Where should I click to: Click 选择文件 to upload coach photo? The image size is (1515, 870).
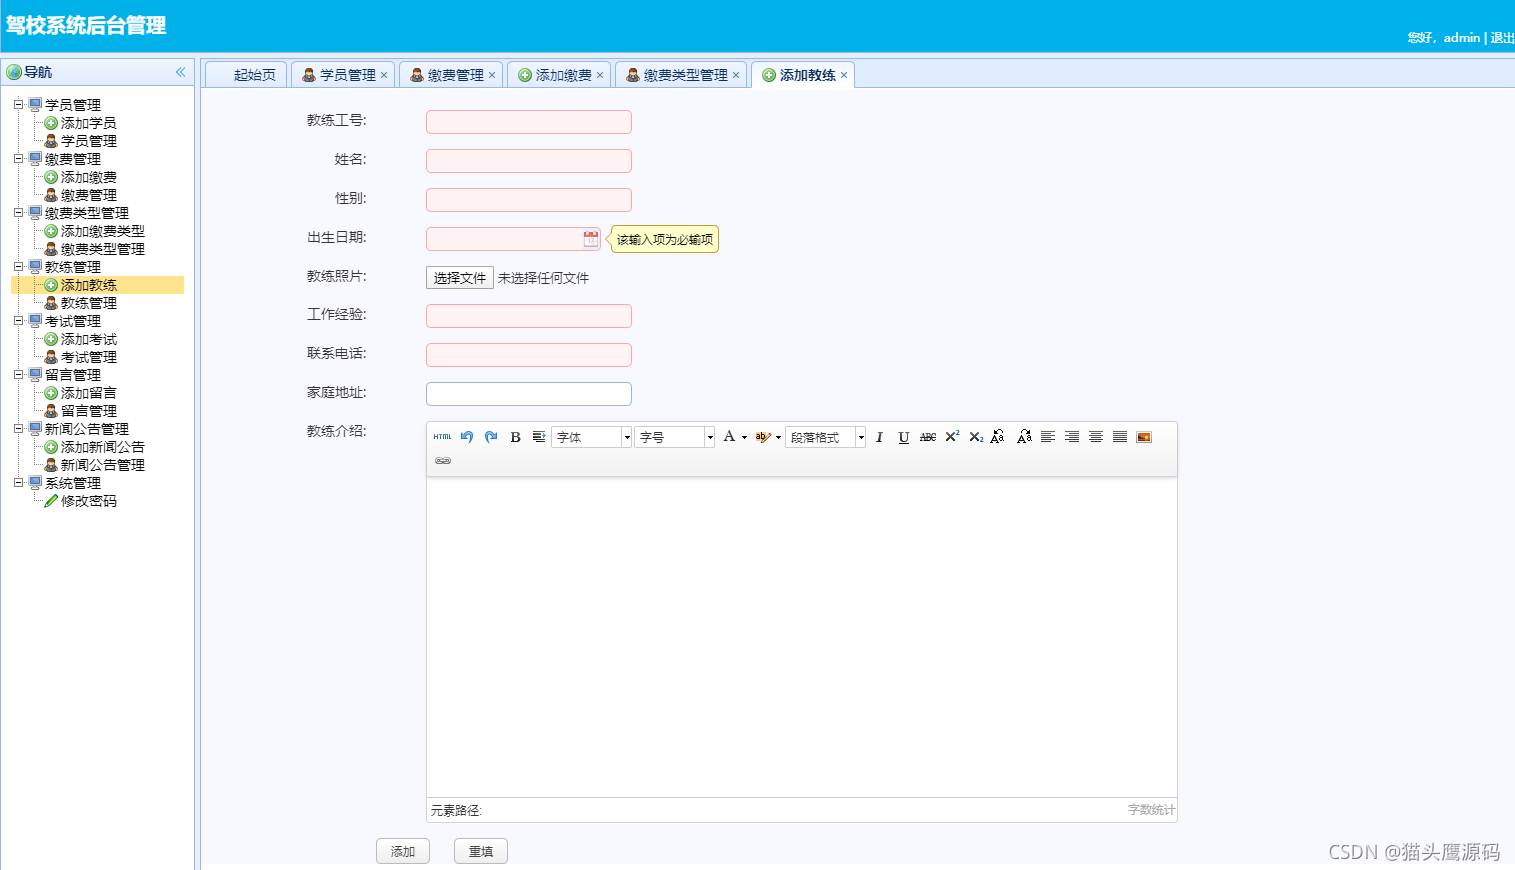coord(460,278)
